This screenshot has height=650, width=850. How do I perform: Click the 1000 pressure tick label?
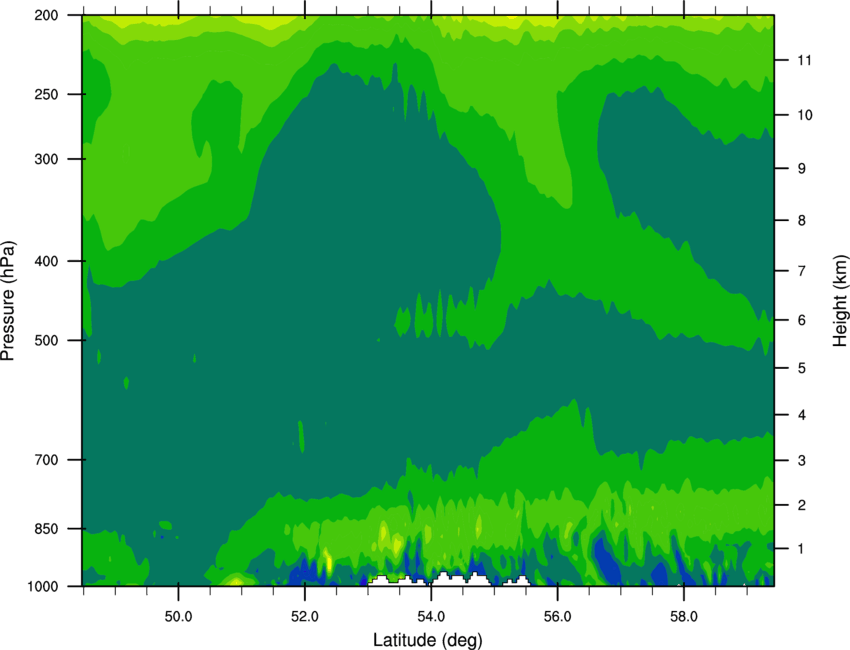pos(42,587)
